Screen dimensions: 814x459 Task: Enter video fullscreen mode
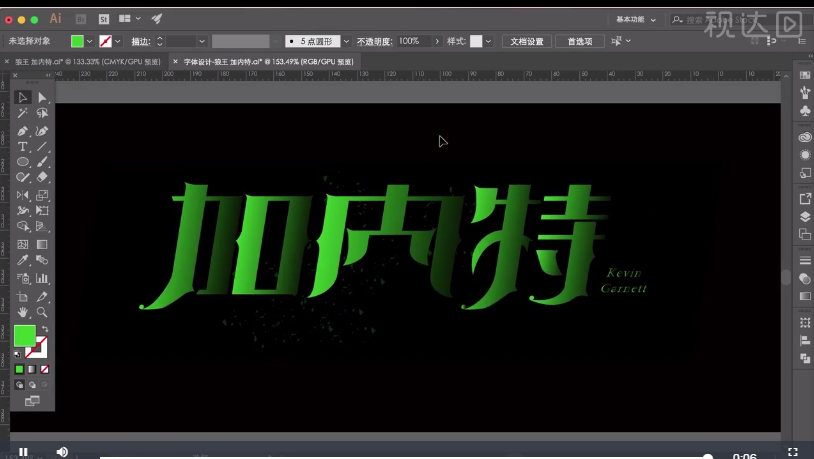click(792, 452)
